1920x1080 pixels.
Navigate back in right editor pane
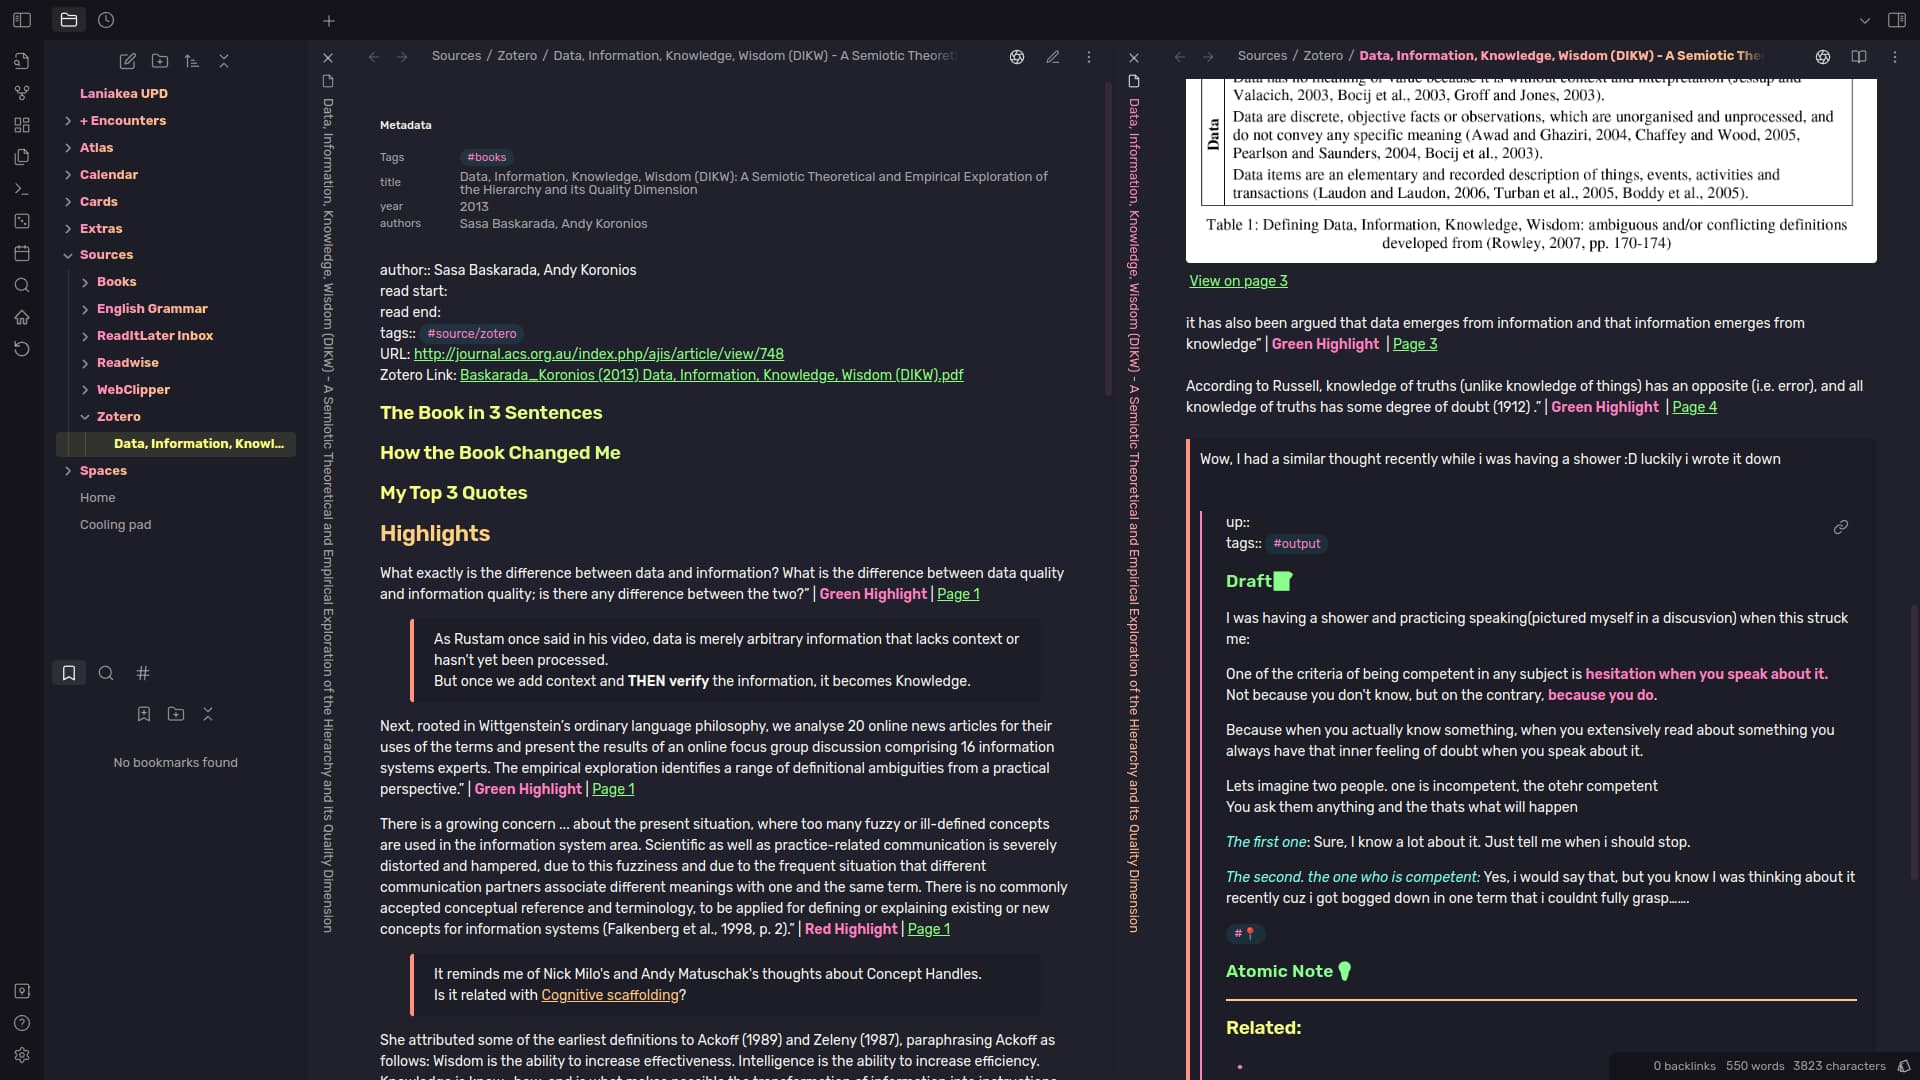coord(1180,57)
